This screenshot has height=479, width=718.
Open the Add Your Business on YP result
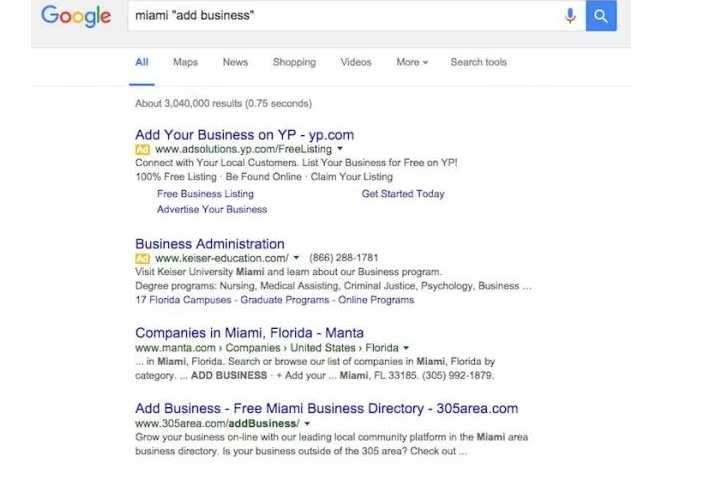245,135
